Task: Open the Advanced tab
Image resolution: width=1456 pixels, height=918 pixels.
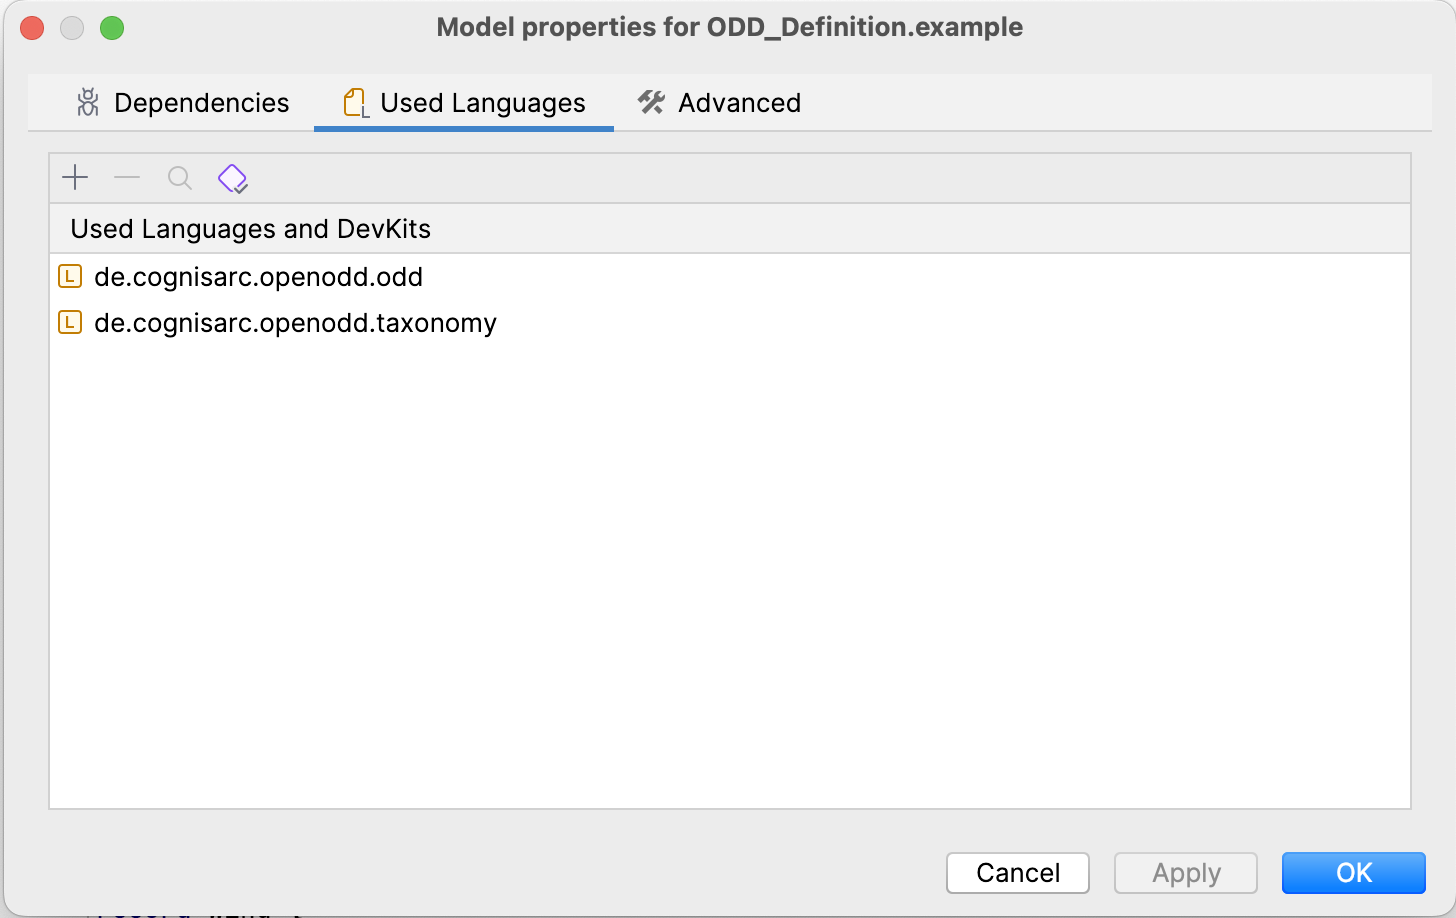Action: (720, 103)
